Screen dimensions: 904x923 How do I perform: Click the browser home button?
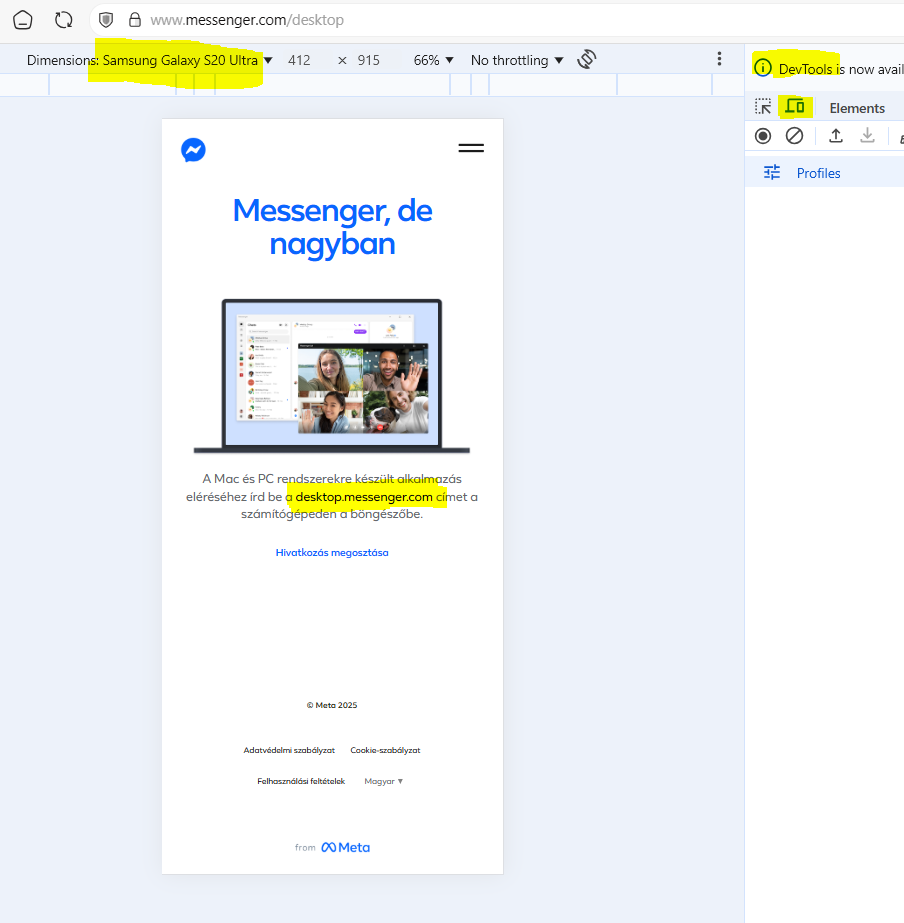[x=23, y=20]
